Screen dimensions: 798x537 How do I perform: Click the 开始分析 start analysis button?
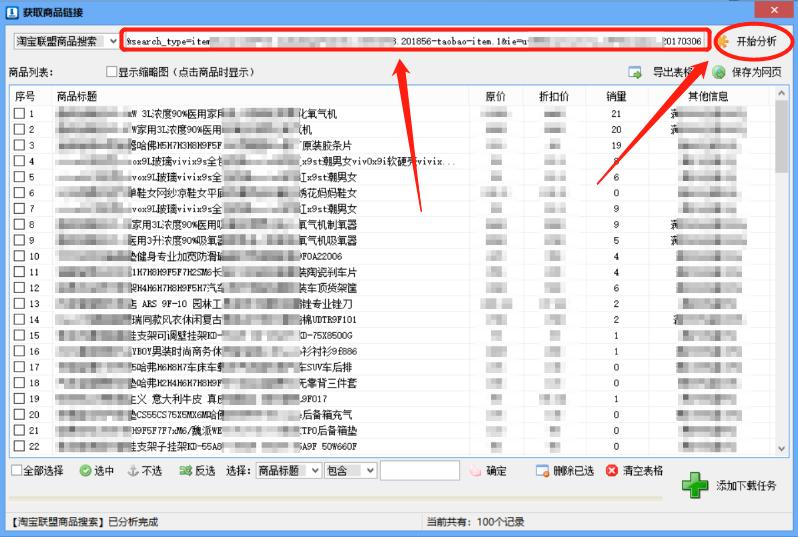(755, 41)
